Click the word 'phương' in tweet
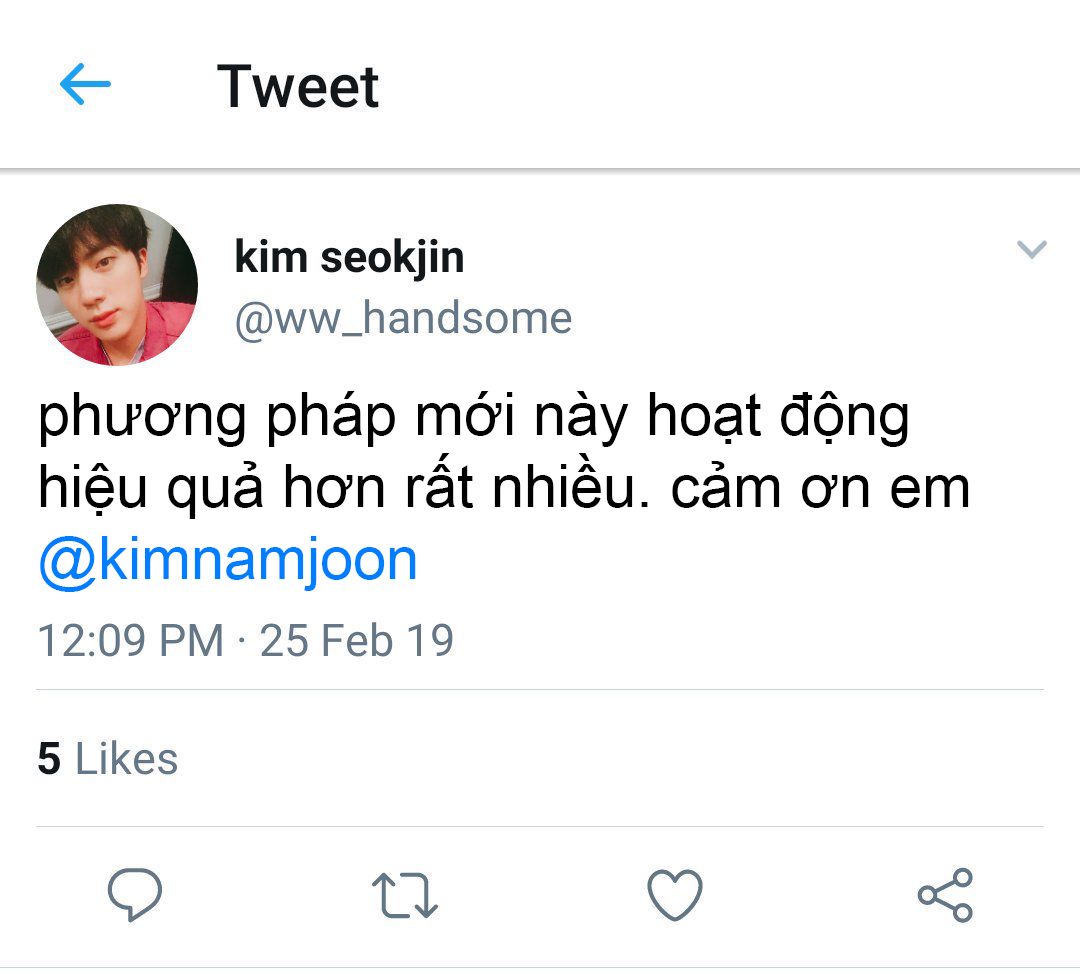This screenshot has height=974, width=1080. pos(142,418)
